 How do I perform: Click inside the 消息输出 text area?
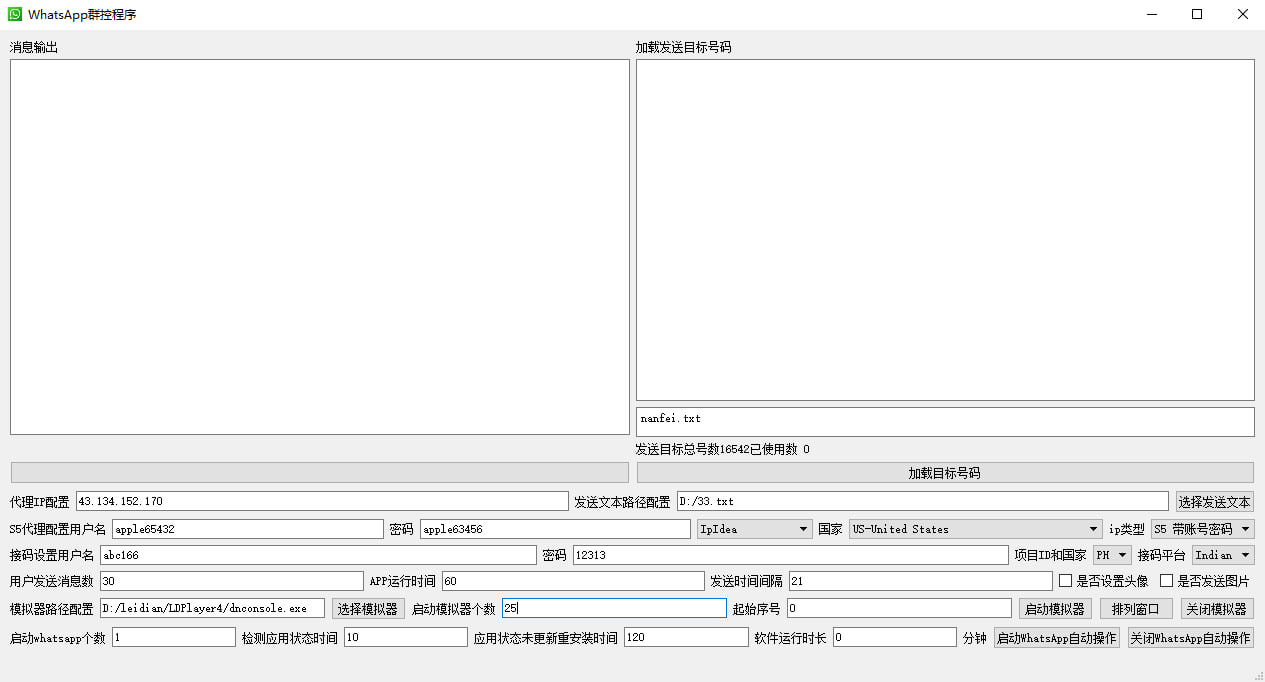point(320,247)
